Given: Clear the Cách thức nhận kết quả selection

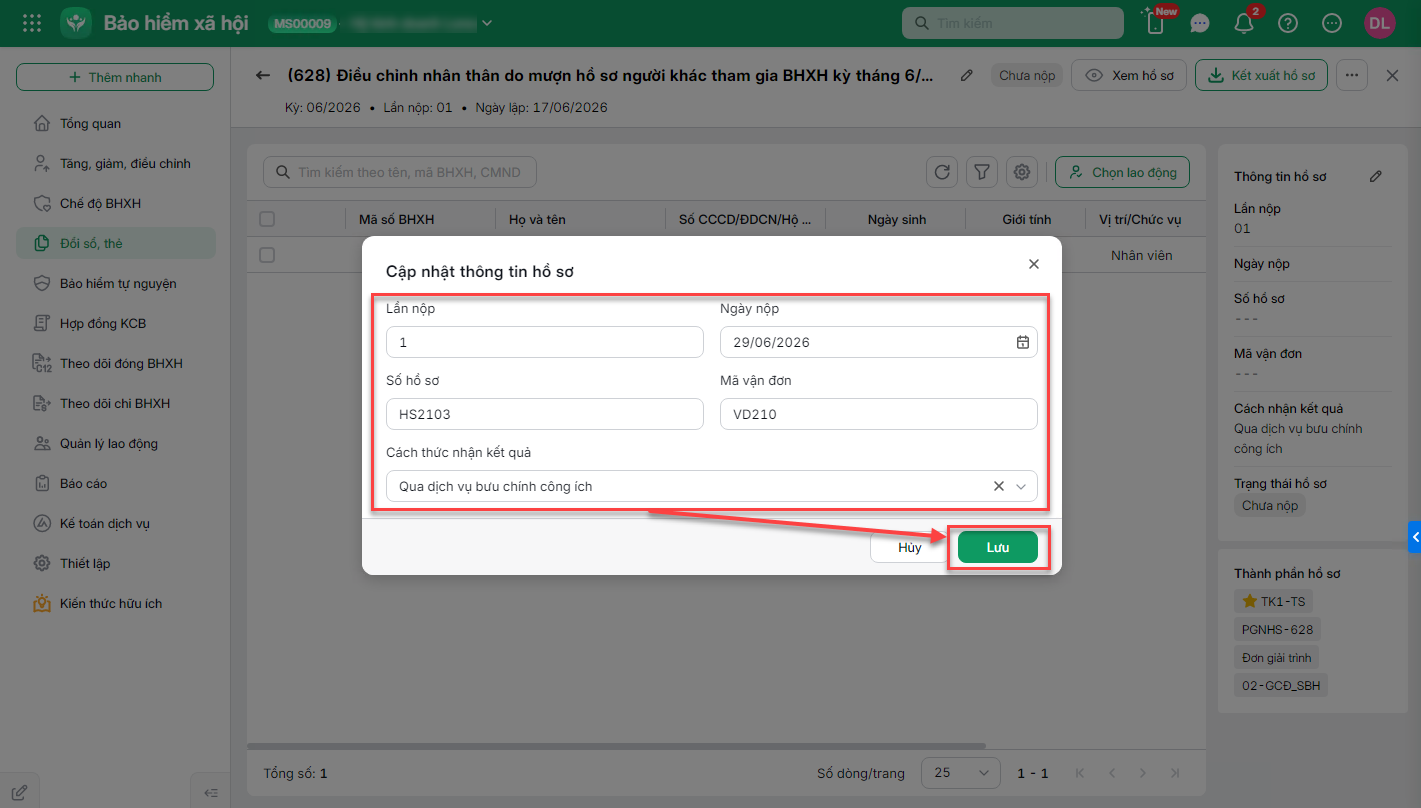Looking at the screenshot, I should click(x=999, y=486).
